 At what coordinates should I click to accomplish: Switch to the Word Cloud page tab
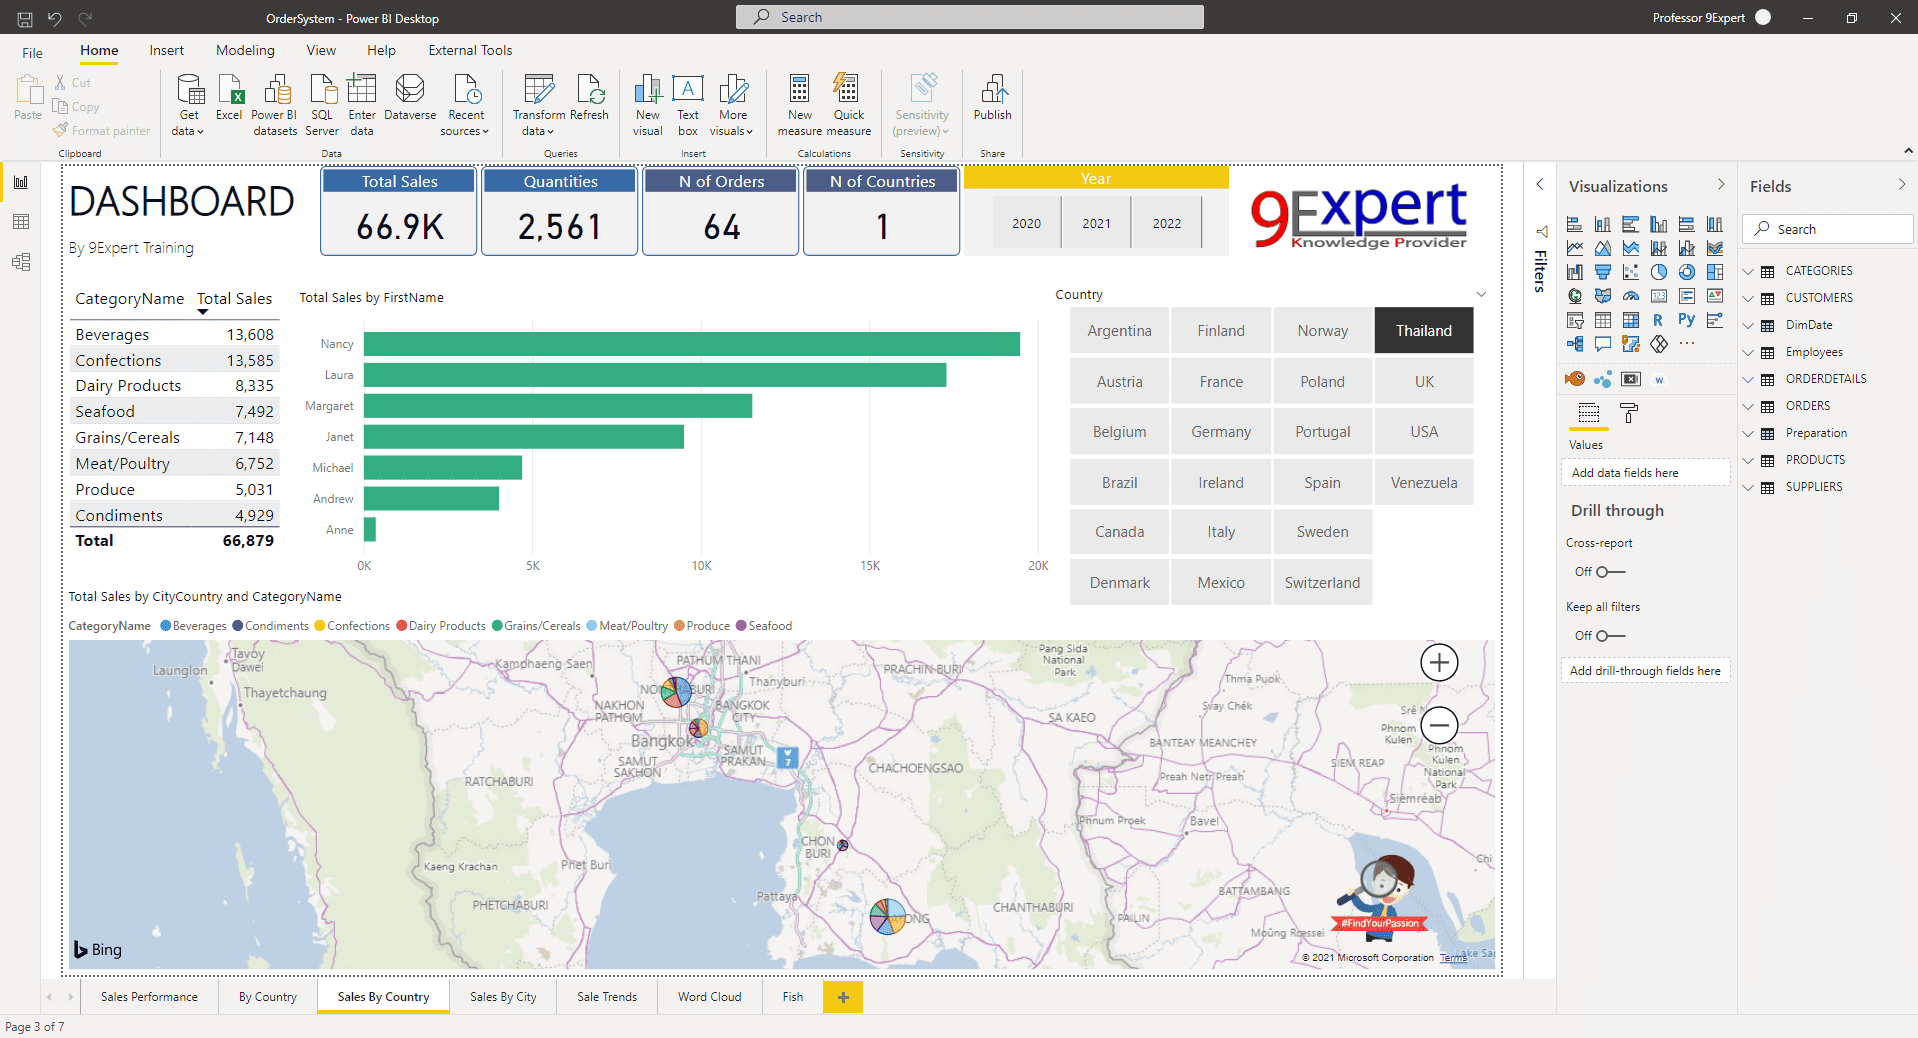point(709,996)
